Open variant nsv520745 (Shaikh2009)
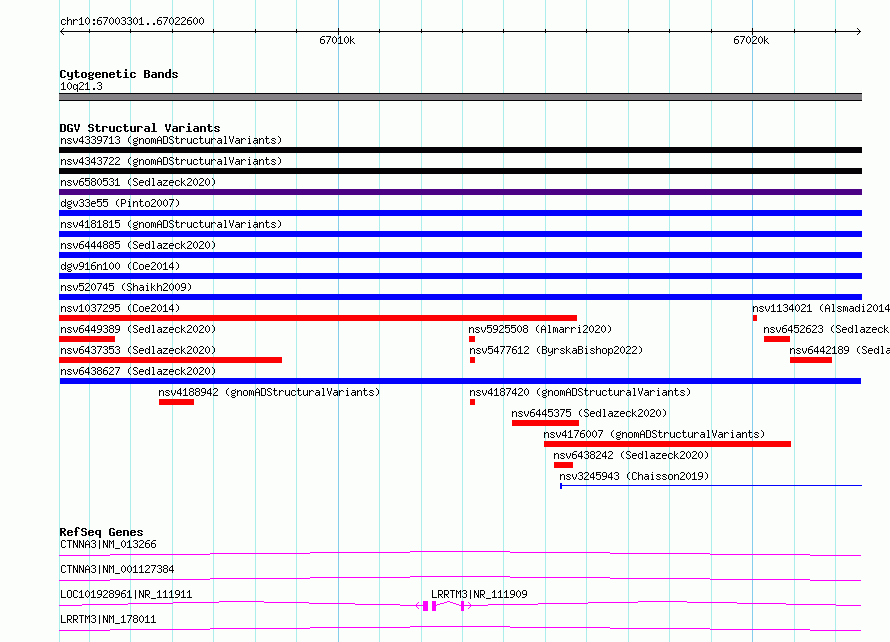Viewport: 890px width, 642px height. pyautogui.click(x=126, y=287)
